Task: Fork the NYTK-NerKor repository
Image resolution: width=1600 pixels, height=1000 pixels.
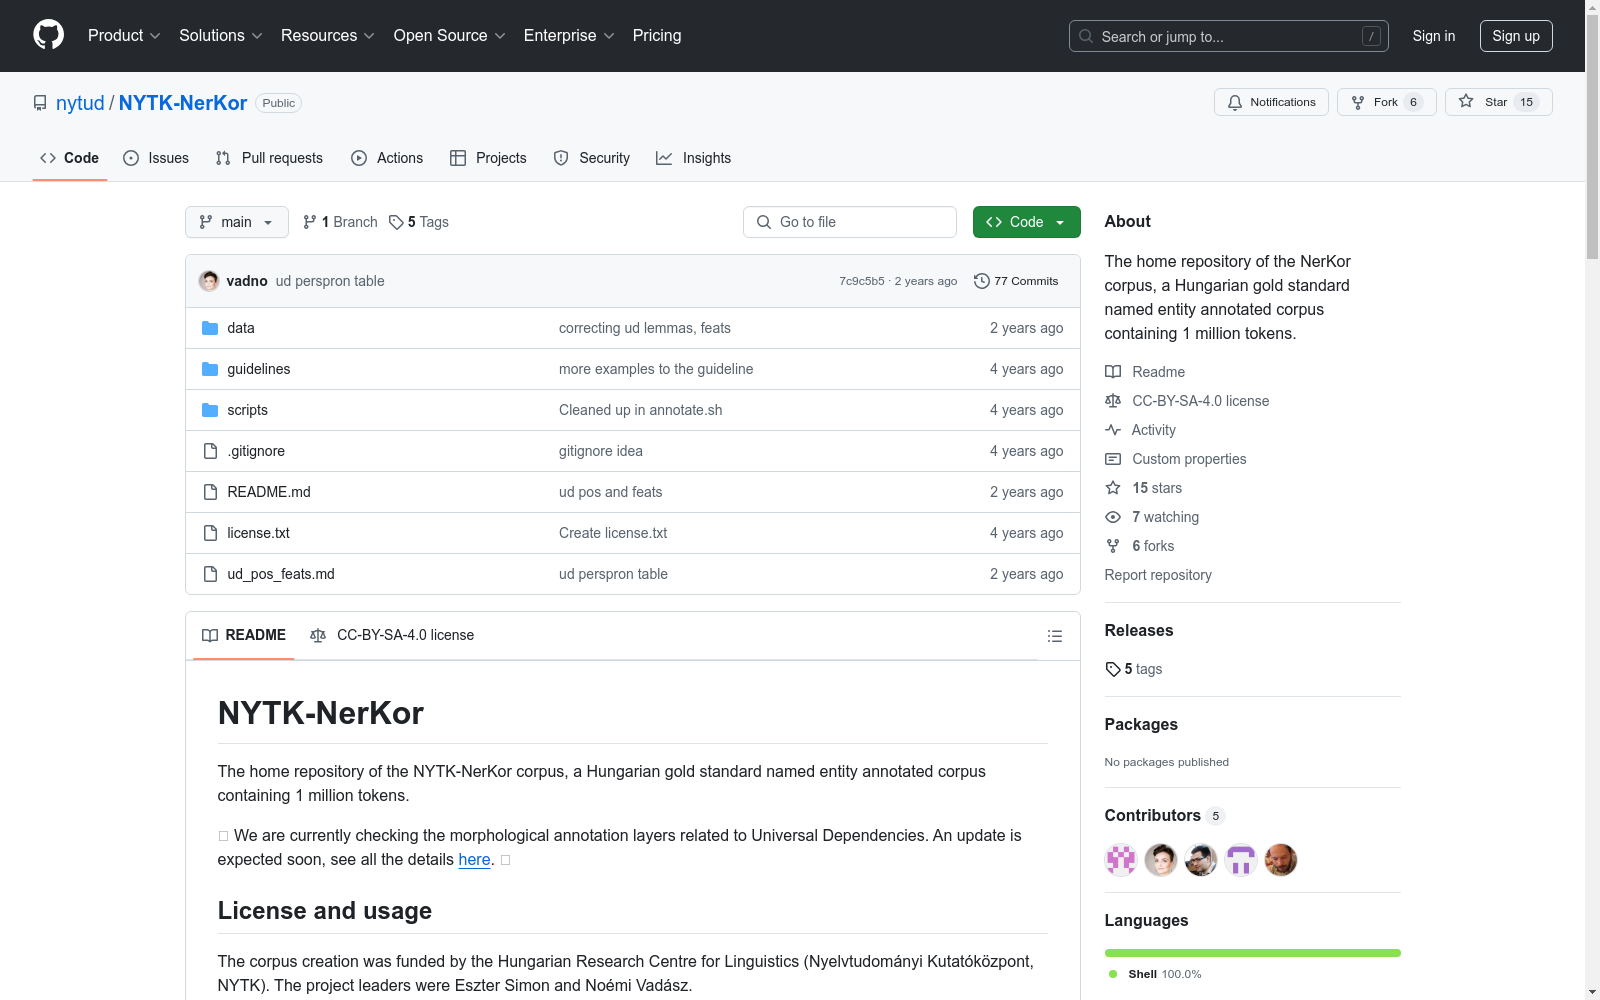Action: (x=1386, y=102)
